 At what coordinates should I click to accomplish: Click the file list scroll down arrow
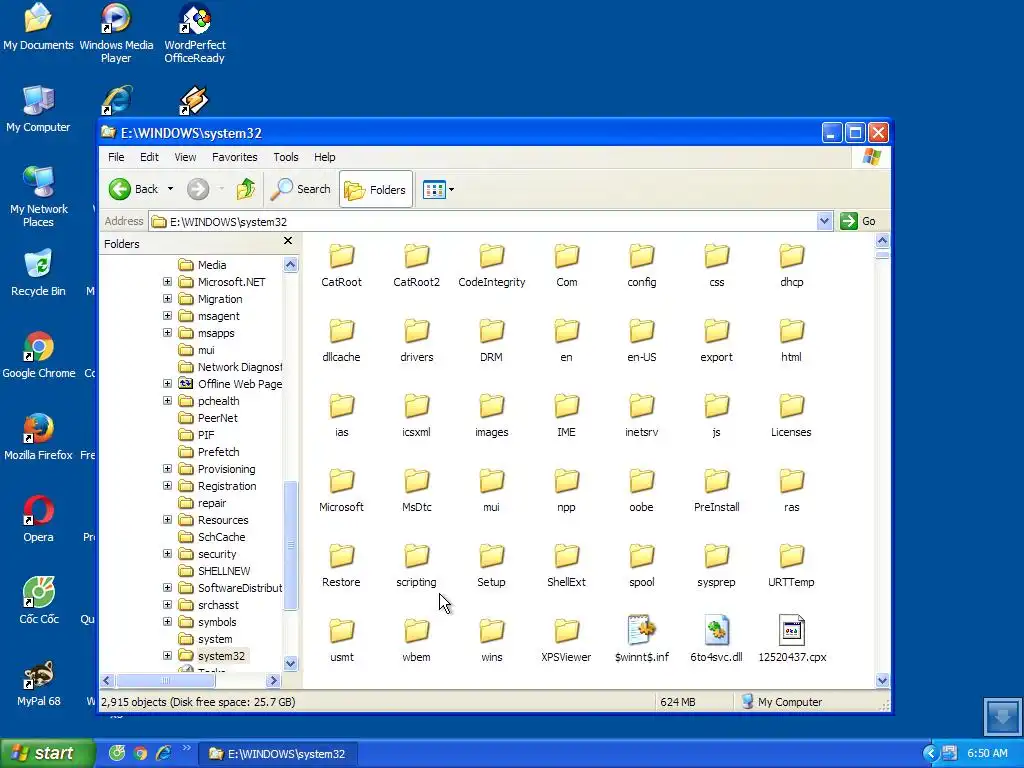pyautogui.click(x=882, y=680)
